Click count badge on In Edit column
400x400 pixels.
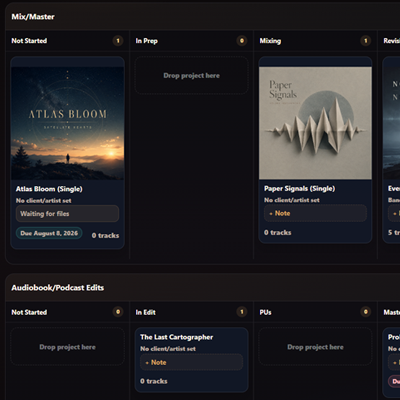242,312
